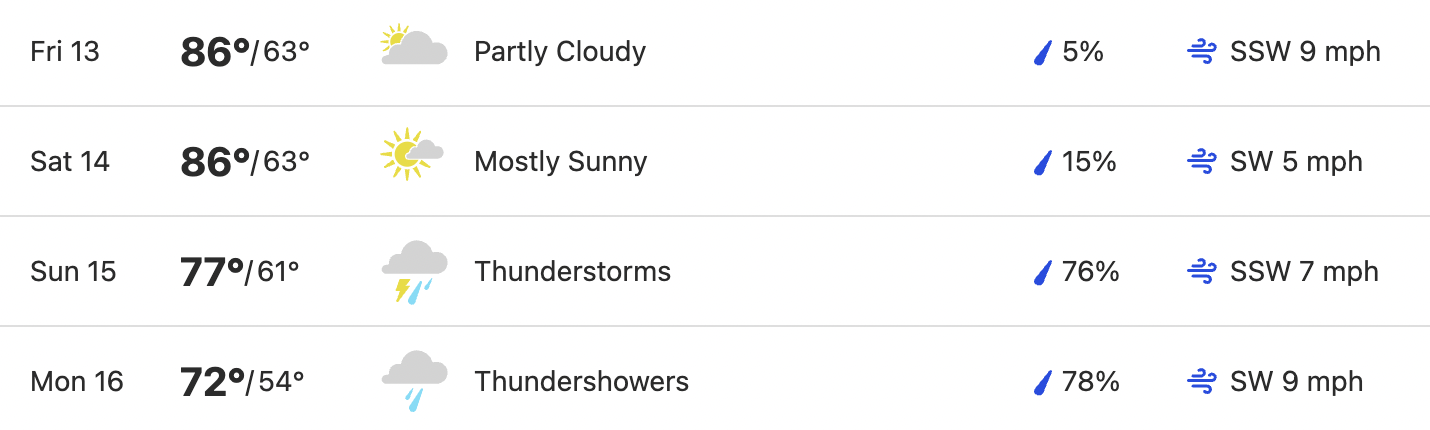The width and height of the screenshot is (1430, 430).
Task: Click the raindrop icon beside 78%
Action: 1043,382
